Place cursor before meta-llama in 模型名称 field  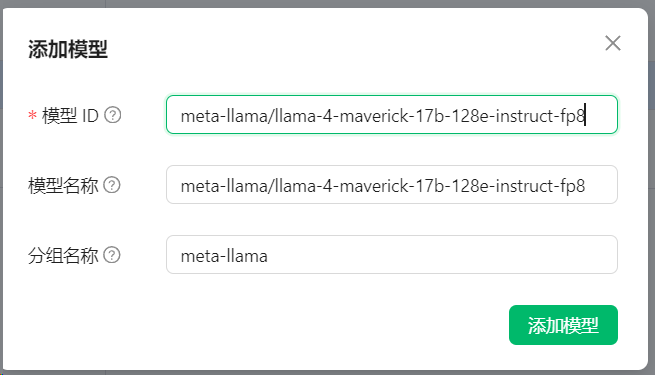180,186
